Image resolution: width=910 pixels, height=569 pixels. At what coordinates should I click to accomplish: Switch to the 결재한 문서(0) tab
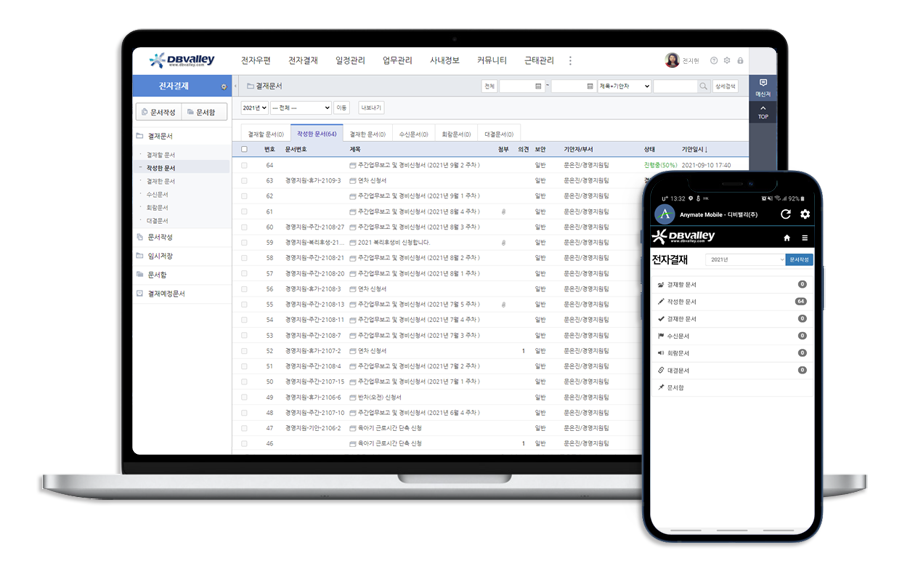(x=367, y=134)
